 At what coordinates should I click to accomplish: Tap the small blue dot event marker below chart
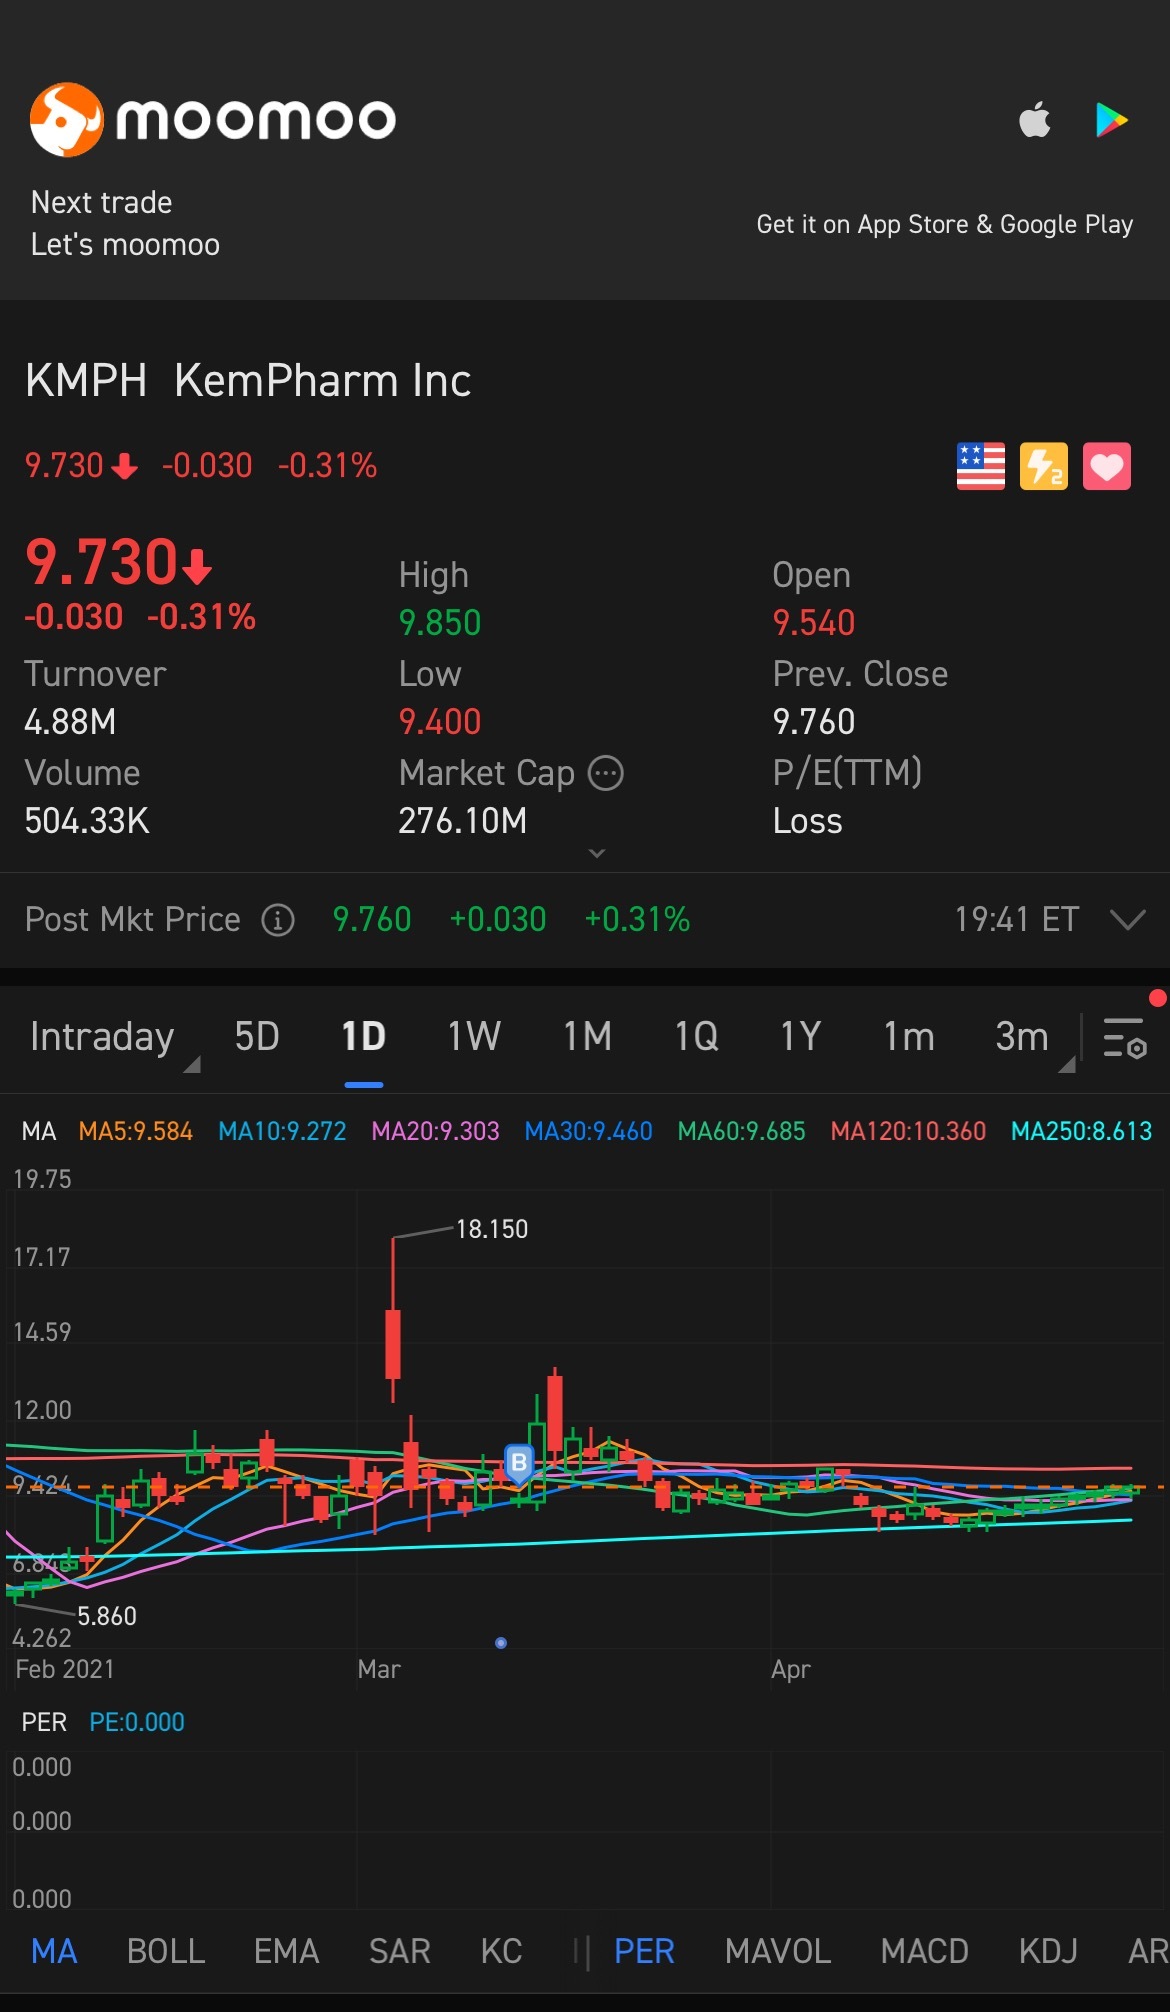pyautogui.click(x=501, y=1643)
